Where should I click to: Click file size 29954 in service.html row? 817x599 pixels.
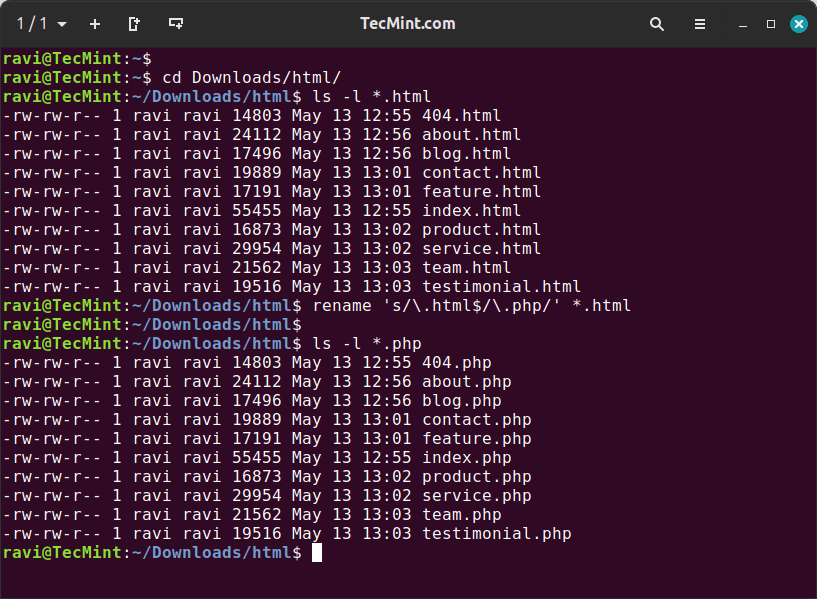(256, 248)
